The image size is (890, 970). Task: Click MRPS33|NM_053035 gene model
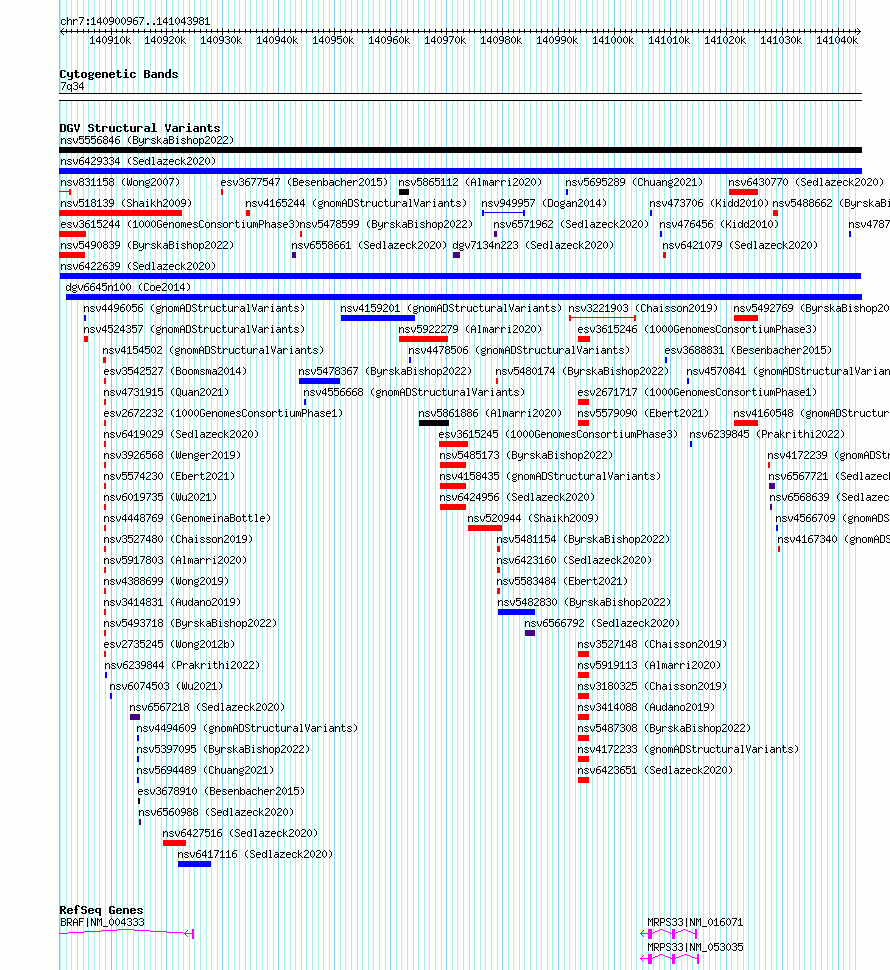tap(670, 959)
